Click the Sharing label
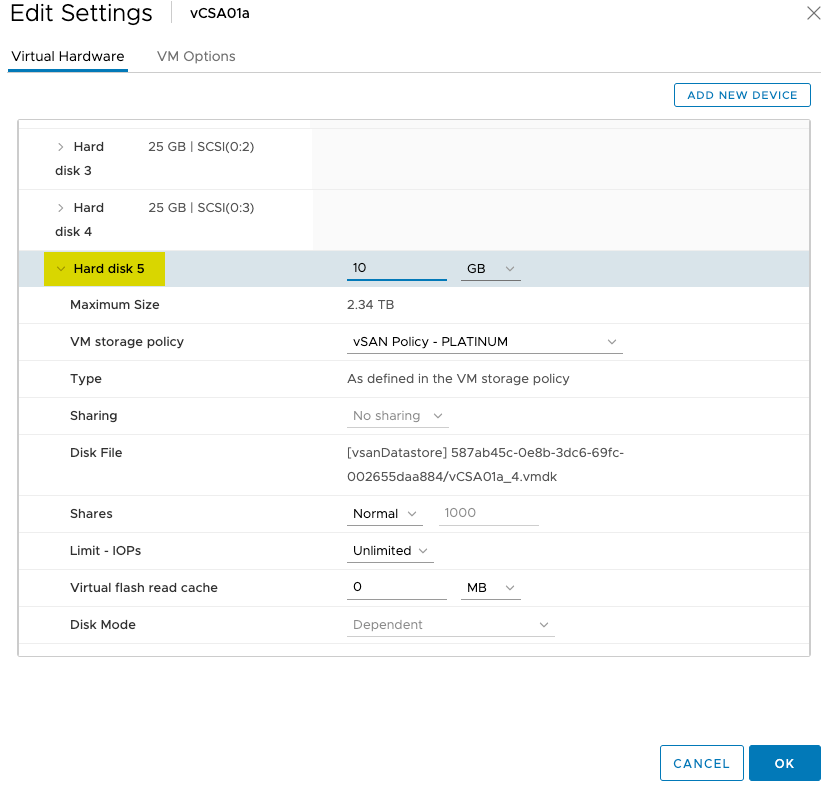This screenshot has height=797, width=838. coord(94,416)
